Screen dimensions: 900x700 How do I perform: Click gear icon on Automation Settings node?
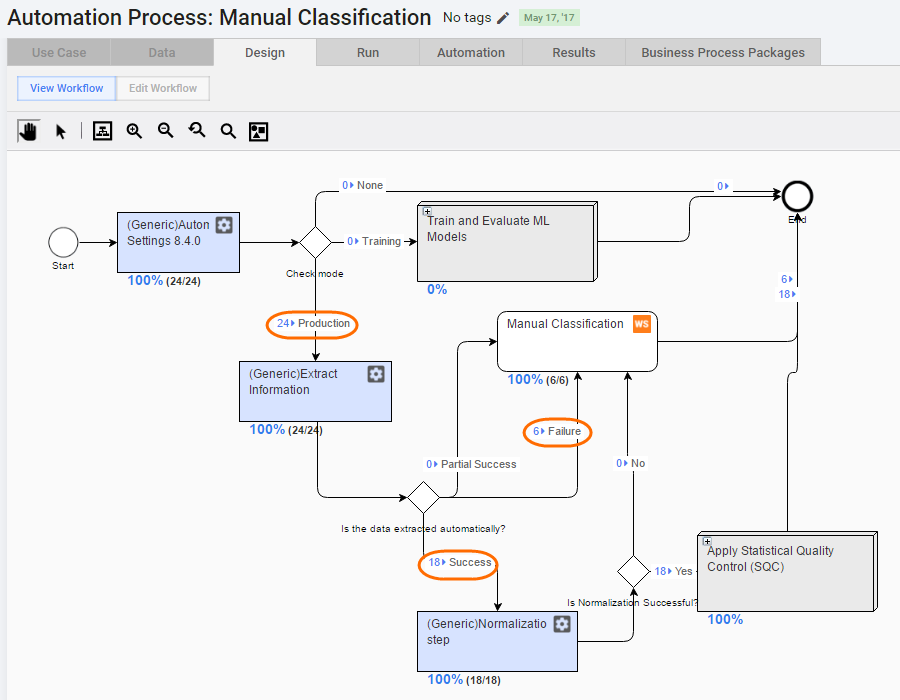click(x=224, y=225)
